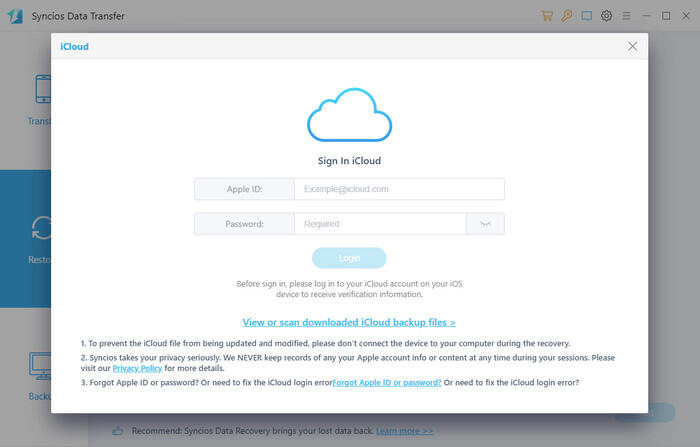Click the key register icon
Image resolution: width=700 pixels, height=447 pixels.
[567, 16]
